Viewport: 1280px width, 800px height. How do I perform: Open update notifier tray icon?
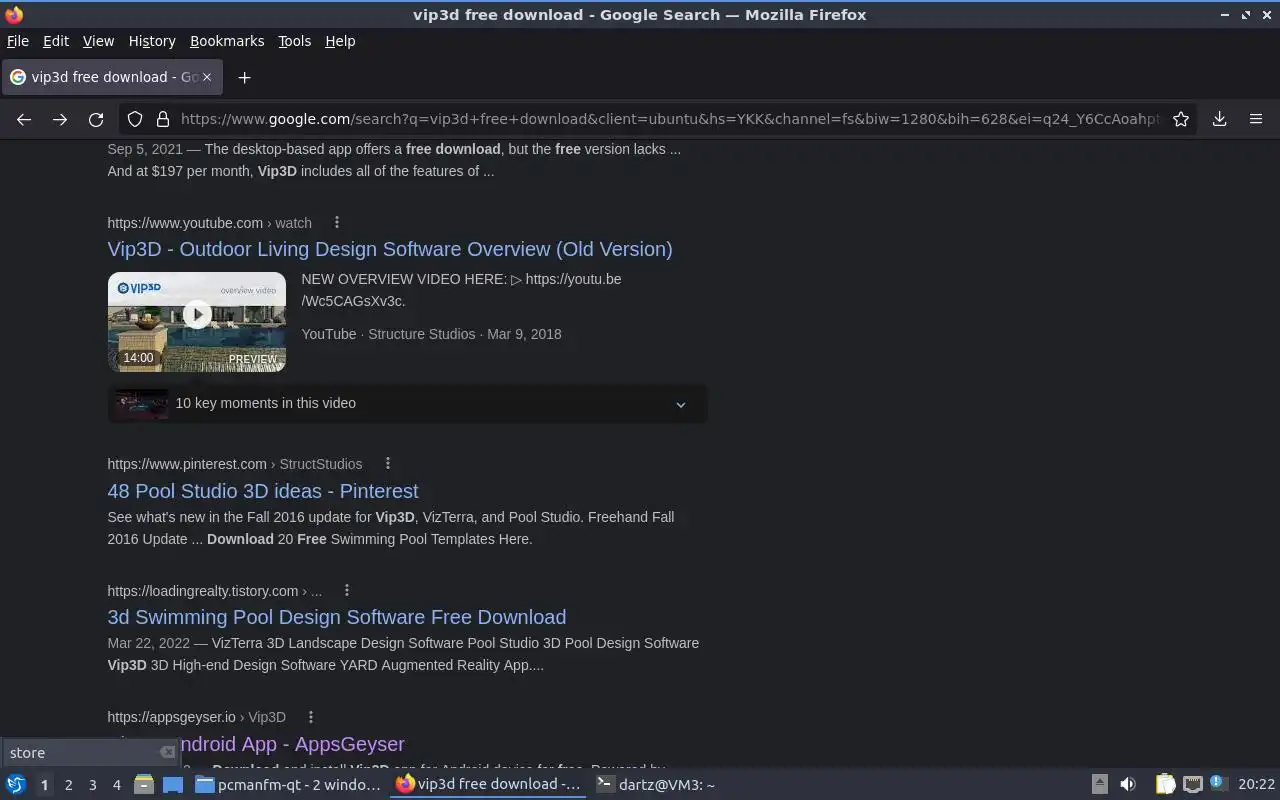click(x=1217, y=783)
